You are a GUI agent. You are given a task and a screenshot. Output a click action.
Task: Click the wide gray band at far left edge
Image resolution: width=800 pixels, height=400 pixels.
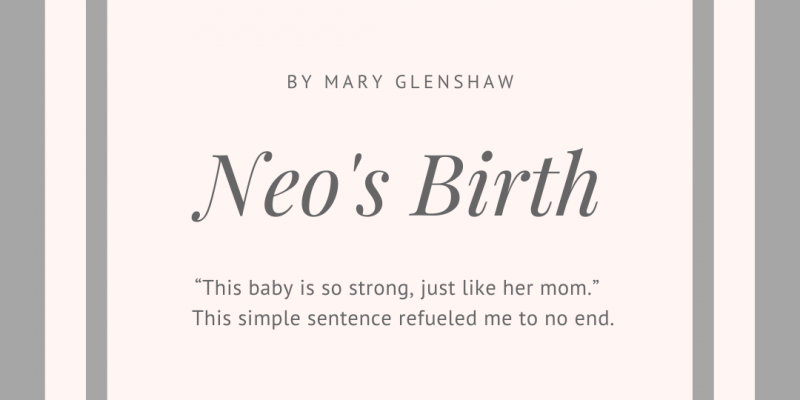22,200
